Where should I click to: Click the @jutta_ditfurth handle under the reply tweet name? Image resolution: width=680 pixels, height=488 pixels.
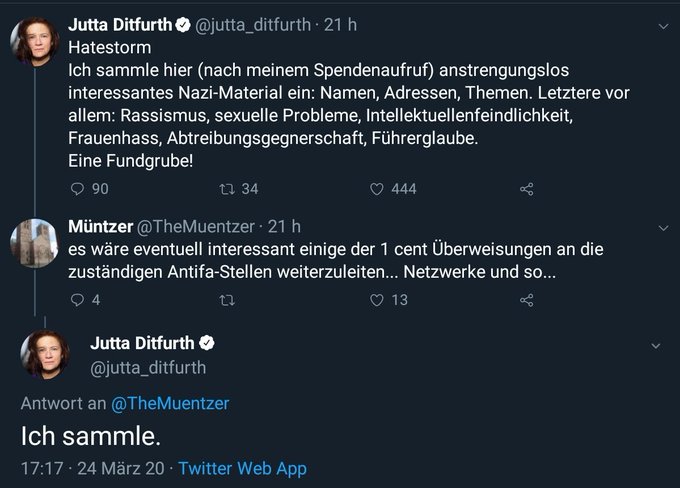148,367
